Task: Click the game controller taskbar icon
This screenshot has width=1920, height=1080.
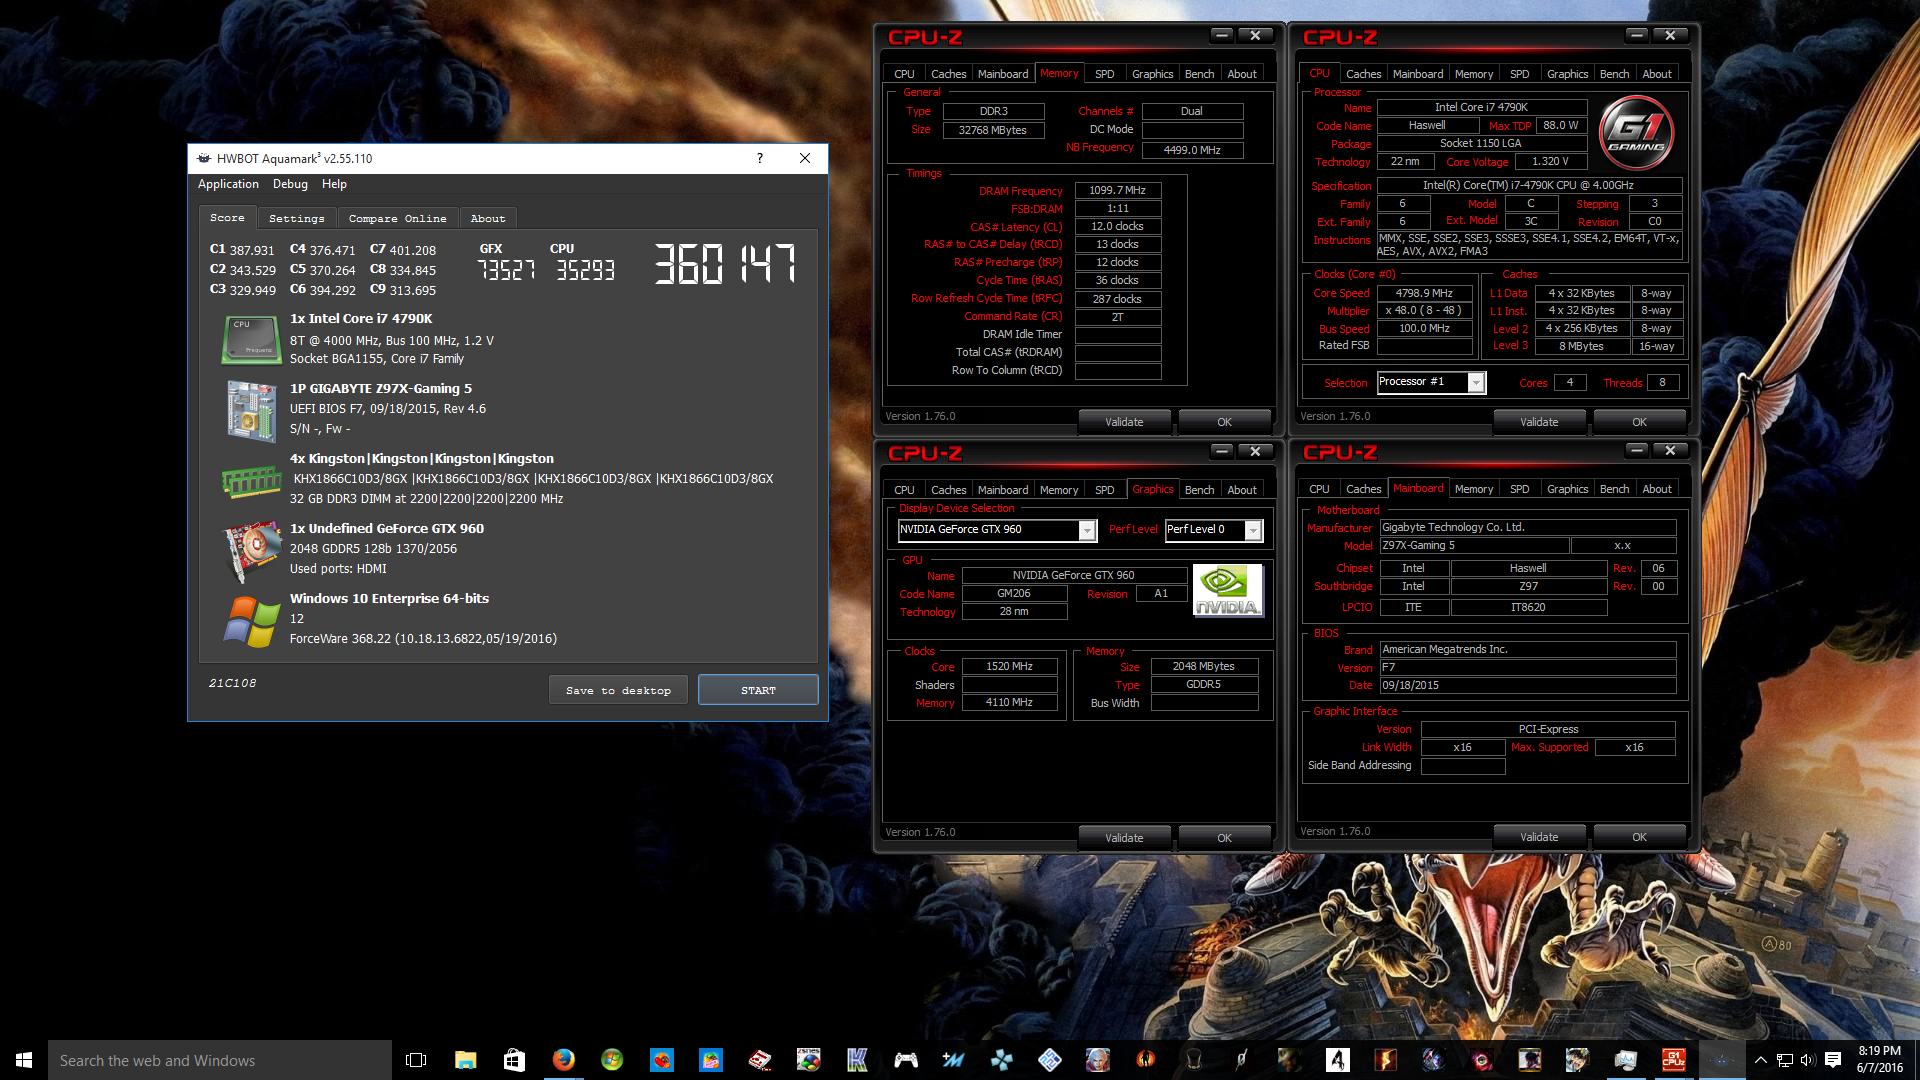Action: 906,1060
